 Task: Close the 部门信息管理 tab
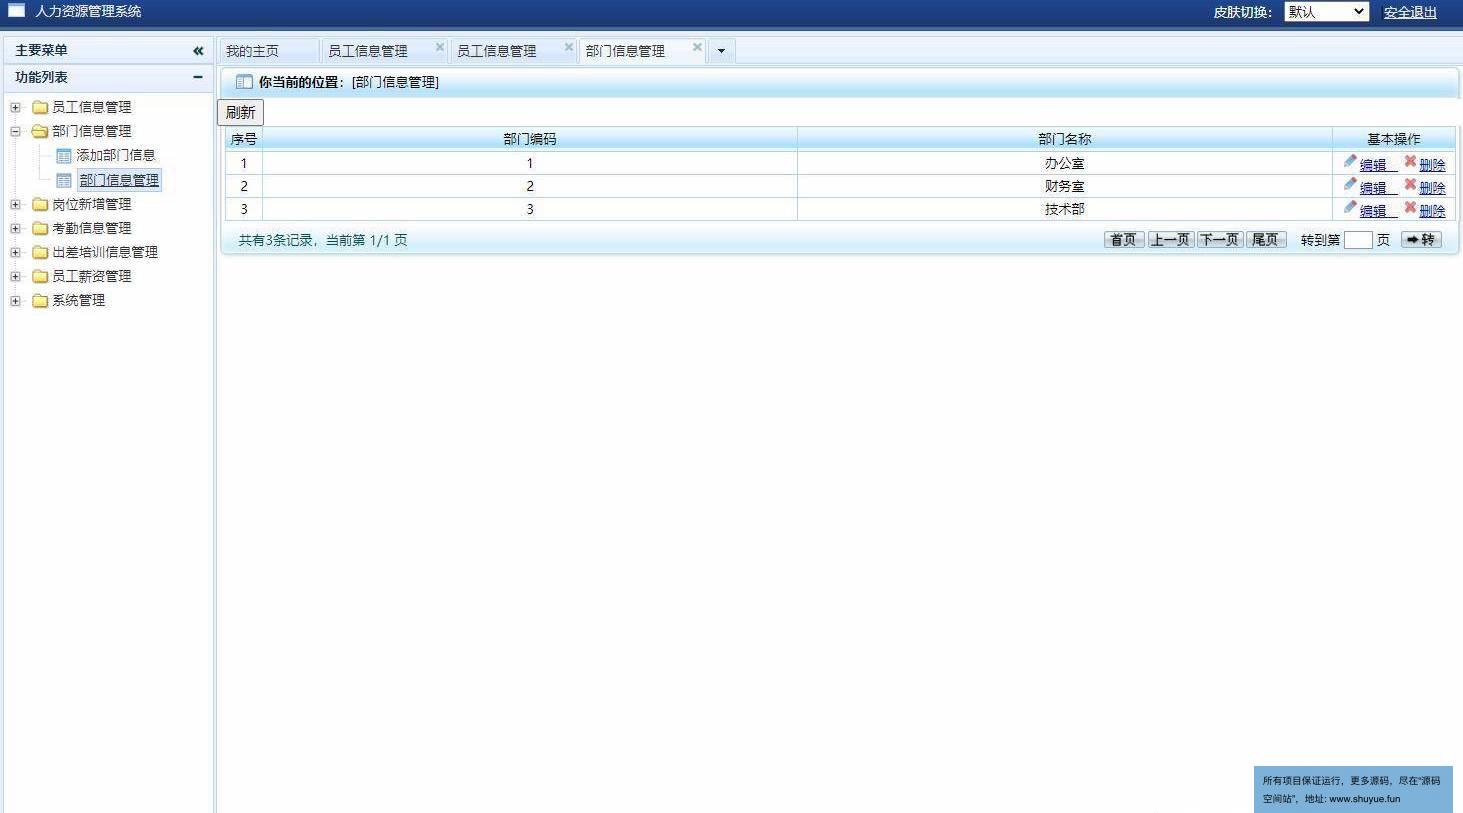pyautogui.click(x=698, y=47)
